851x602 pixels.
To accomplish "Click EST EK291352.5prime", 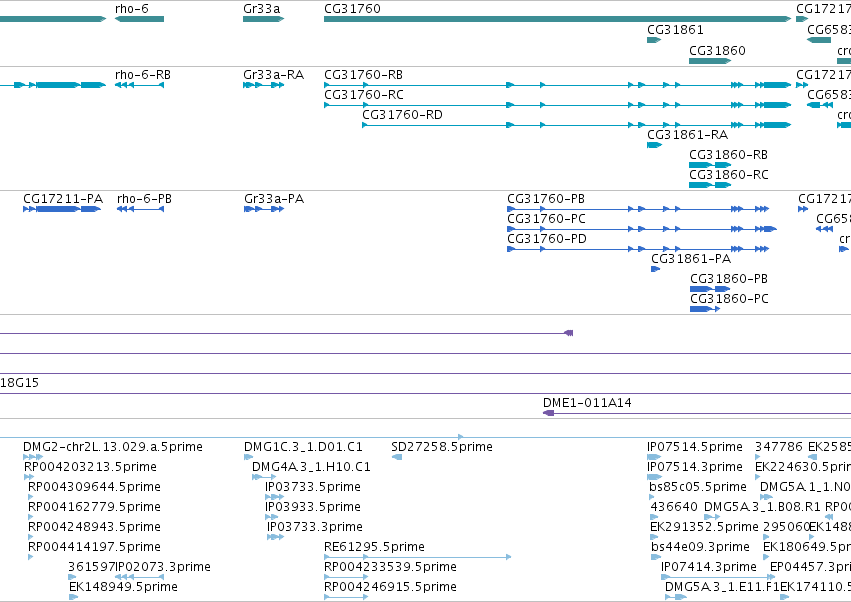I will pos(654,537).
